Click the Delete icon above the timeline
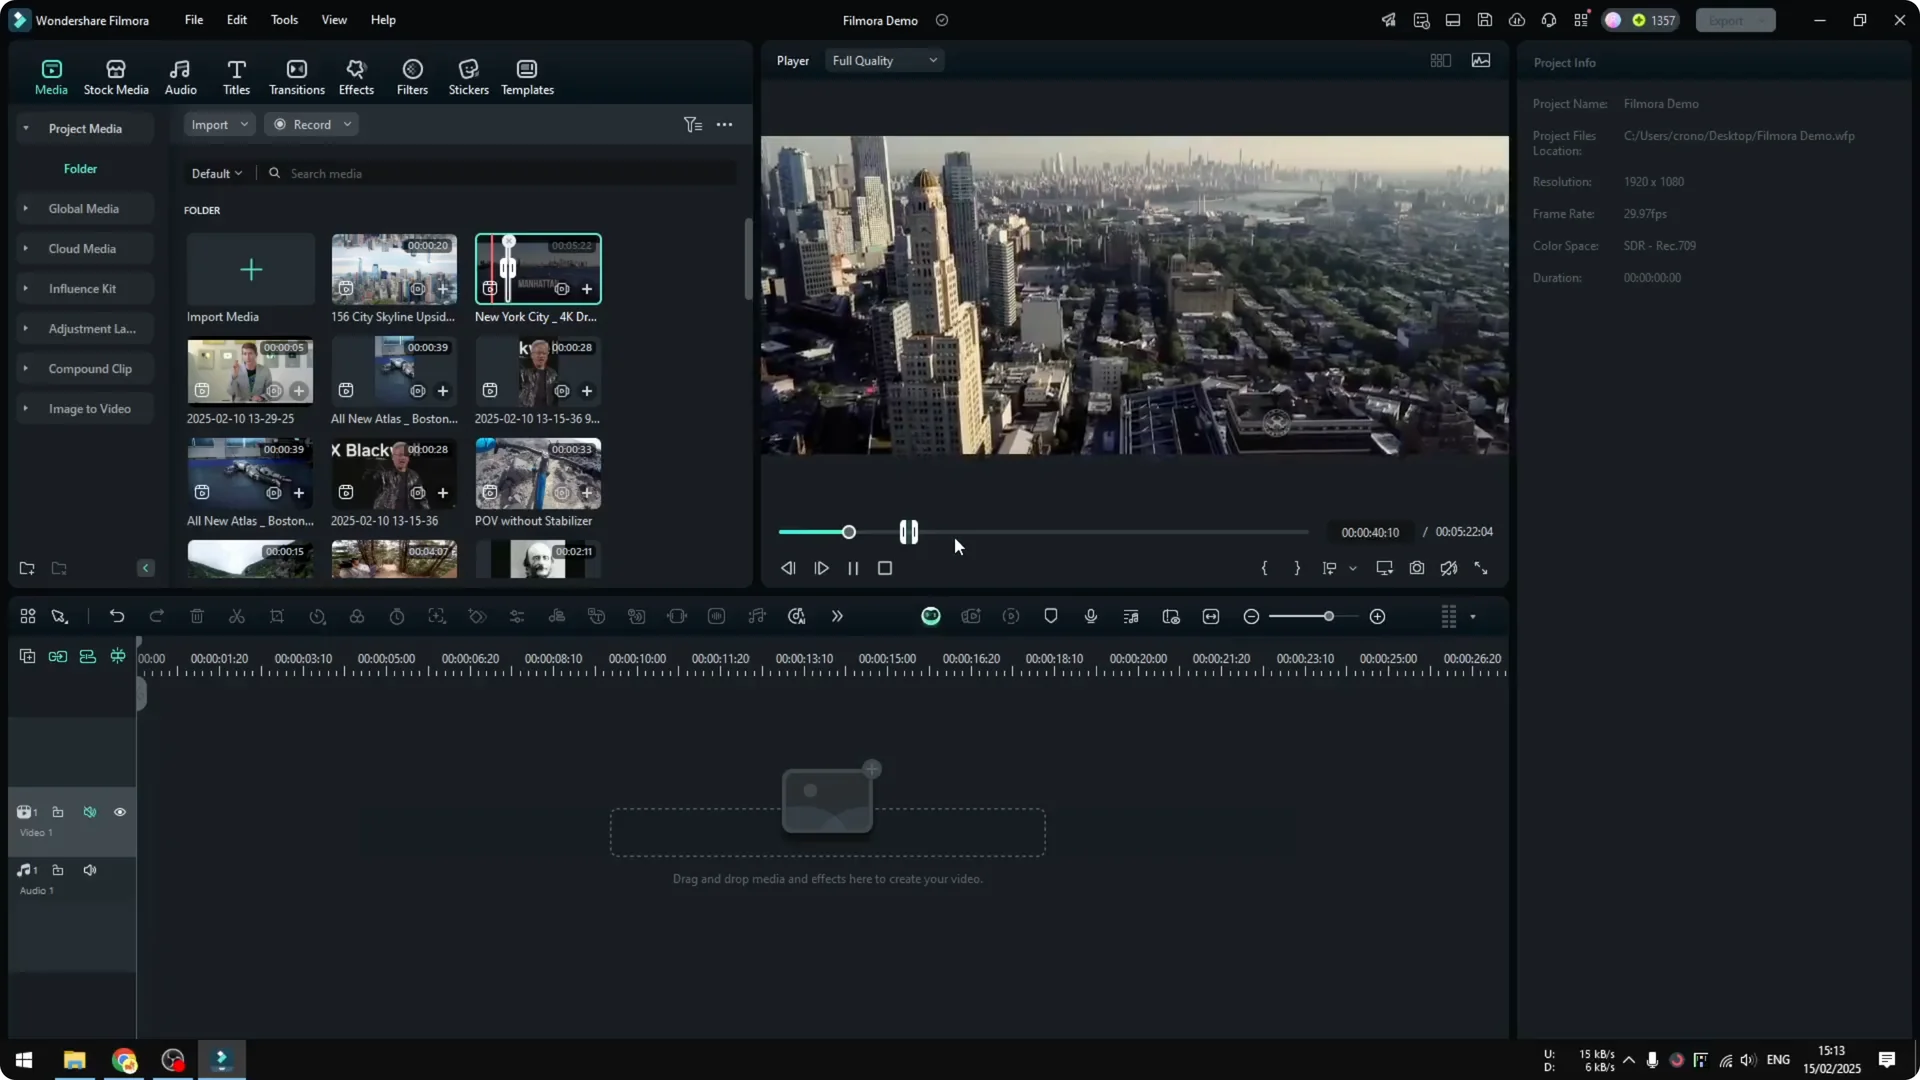 point(197,616)
